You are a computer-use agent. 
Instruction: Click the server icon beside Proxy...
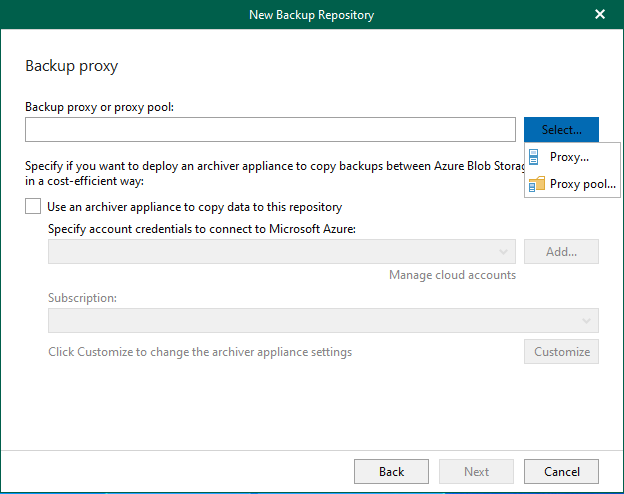(x=534, y=157)
